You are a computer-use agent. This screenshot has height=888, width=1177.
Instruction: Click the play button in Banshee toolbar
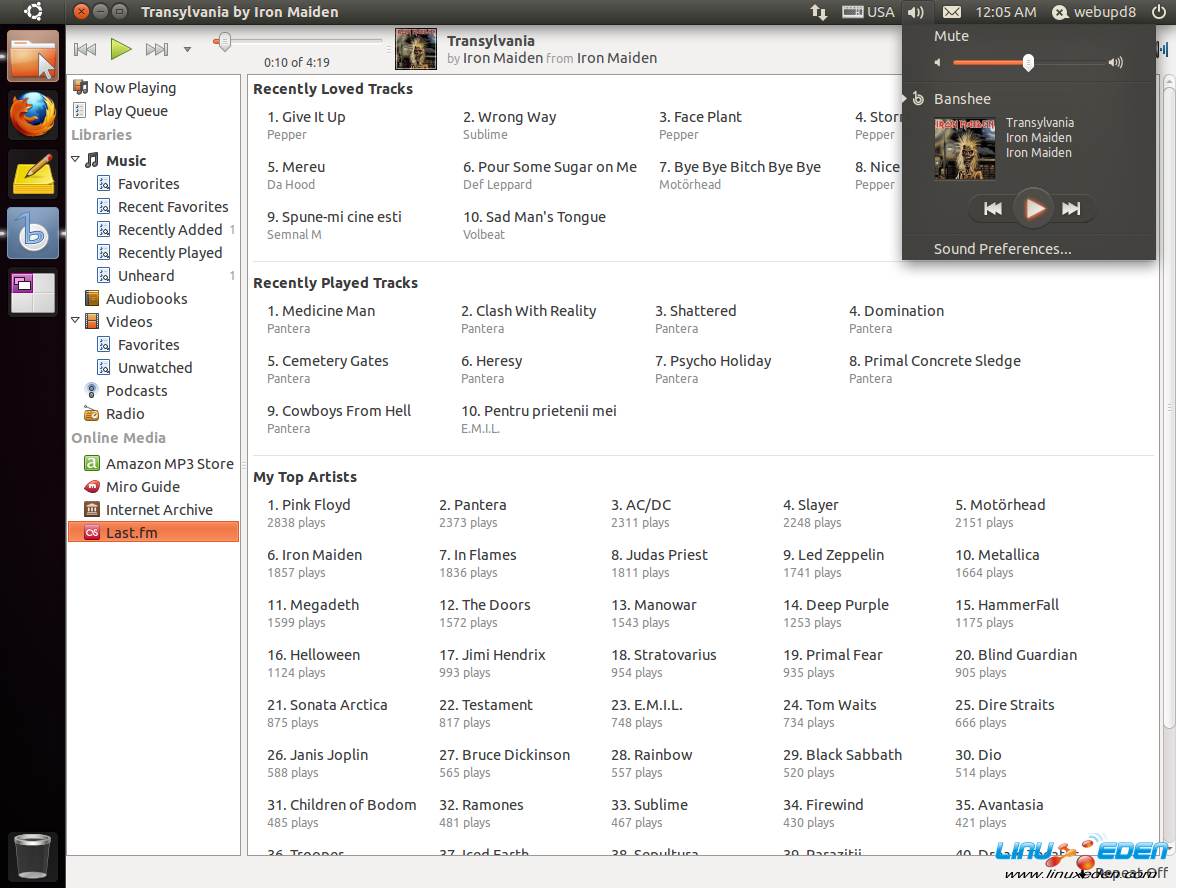121,49
